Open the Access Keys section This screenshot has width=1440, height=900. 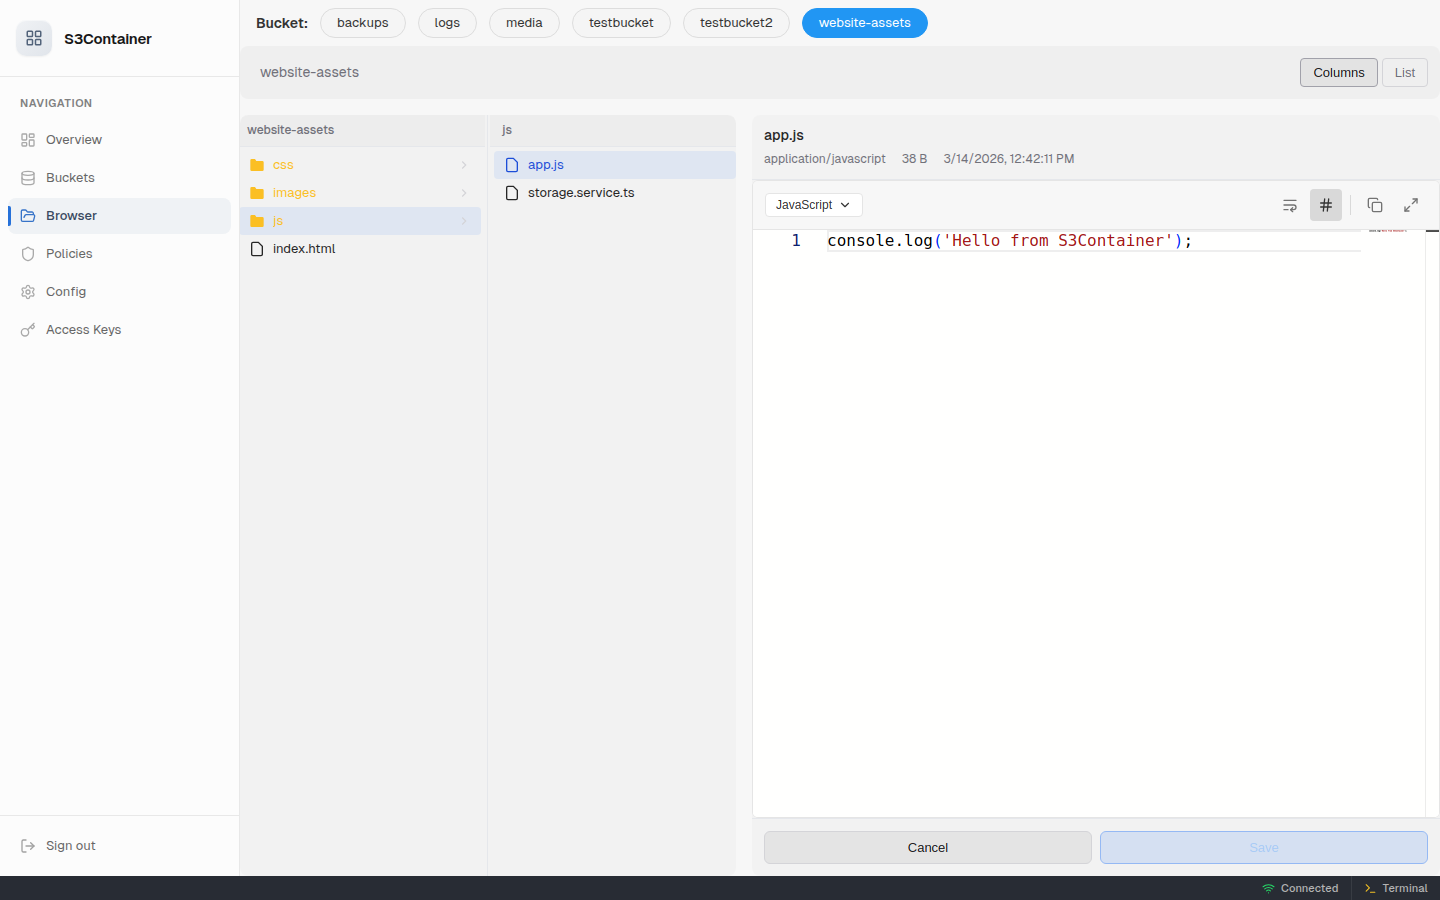click(82, 329)
